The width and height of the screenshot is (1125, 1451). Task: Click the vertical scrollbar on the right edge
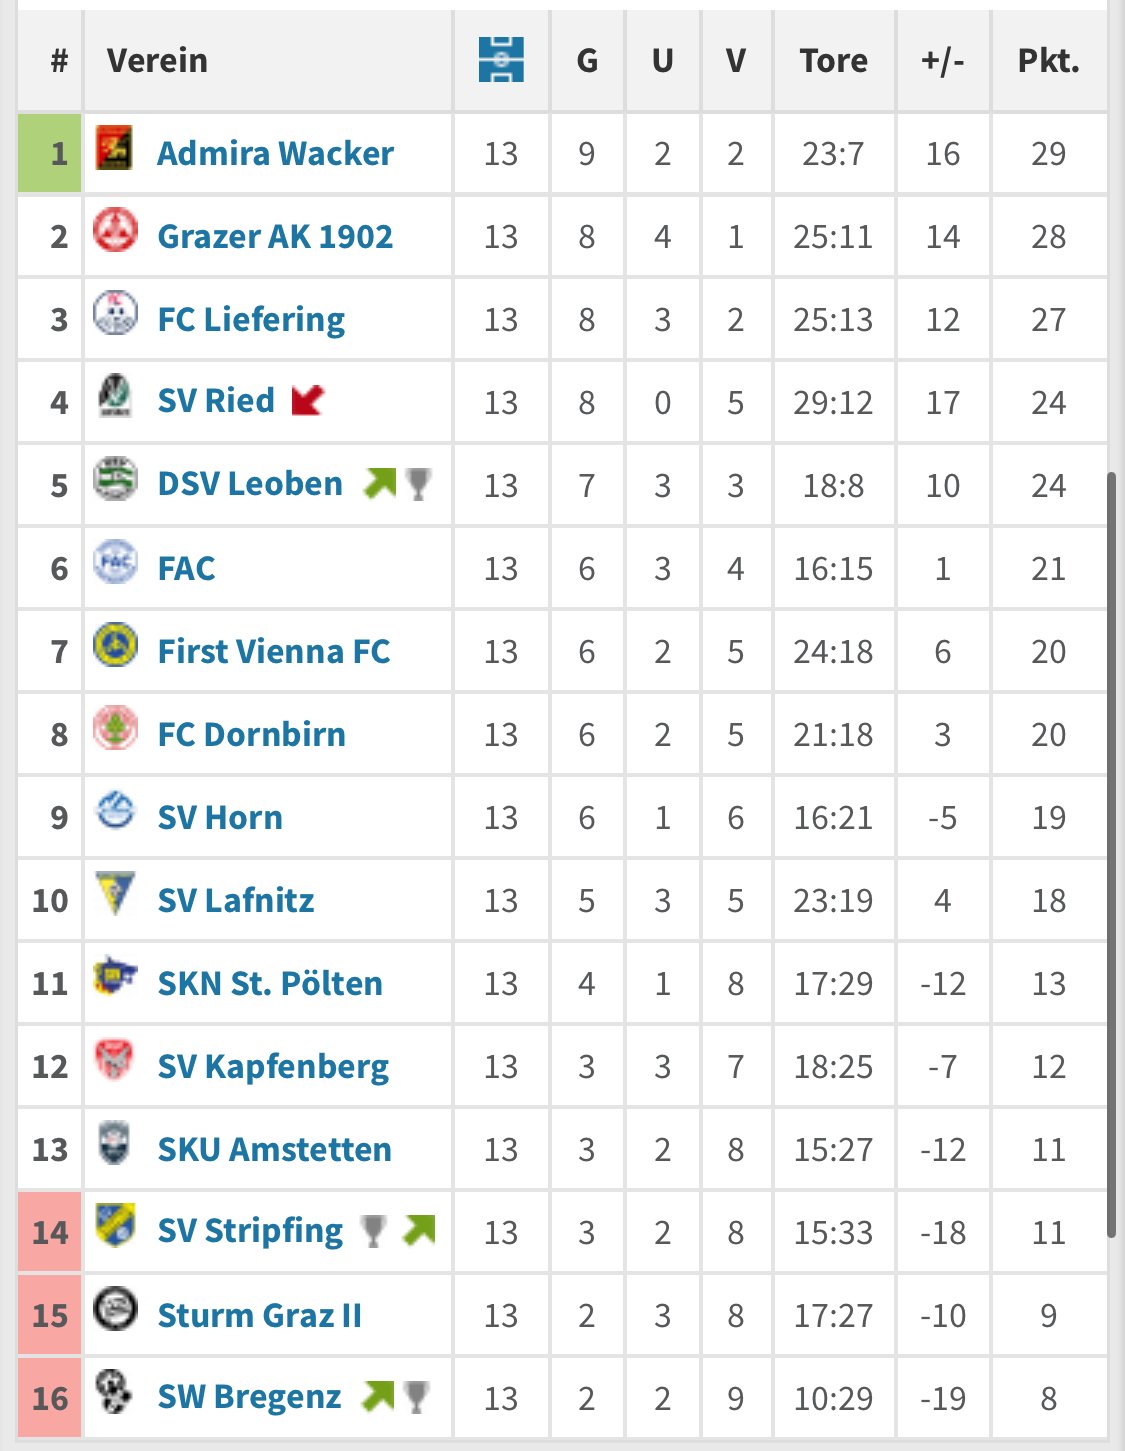[1111, 855]
